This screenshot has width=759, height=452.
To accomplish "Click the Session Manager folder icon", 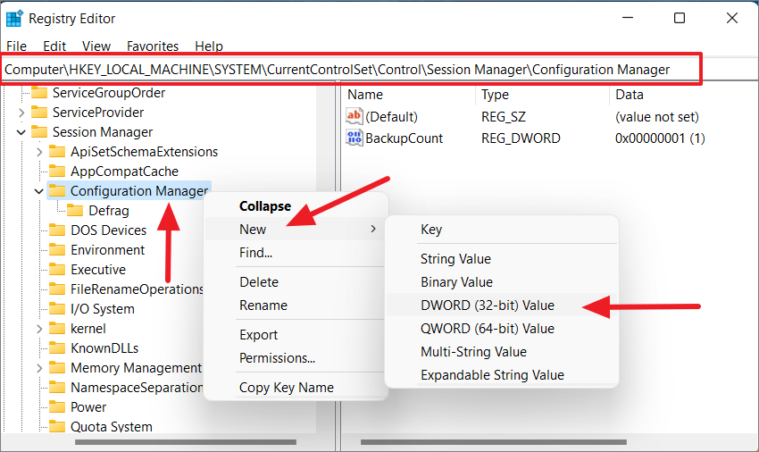I will click(39, 132).
